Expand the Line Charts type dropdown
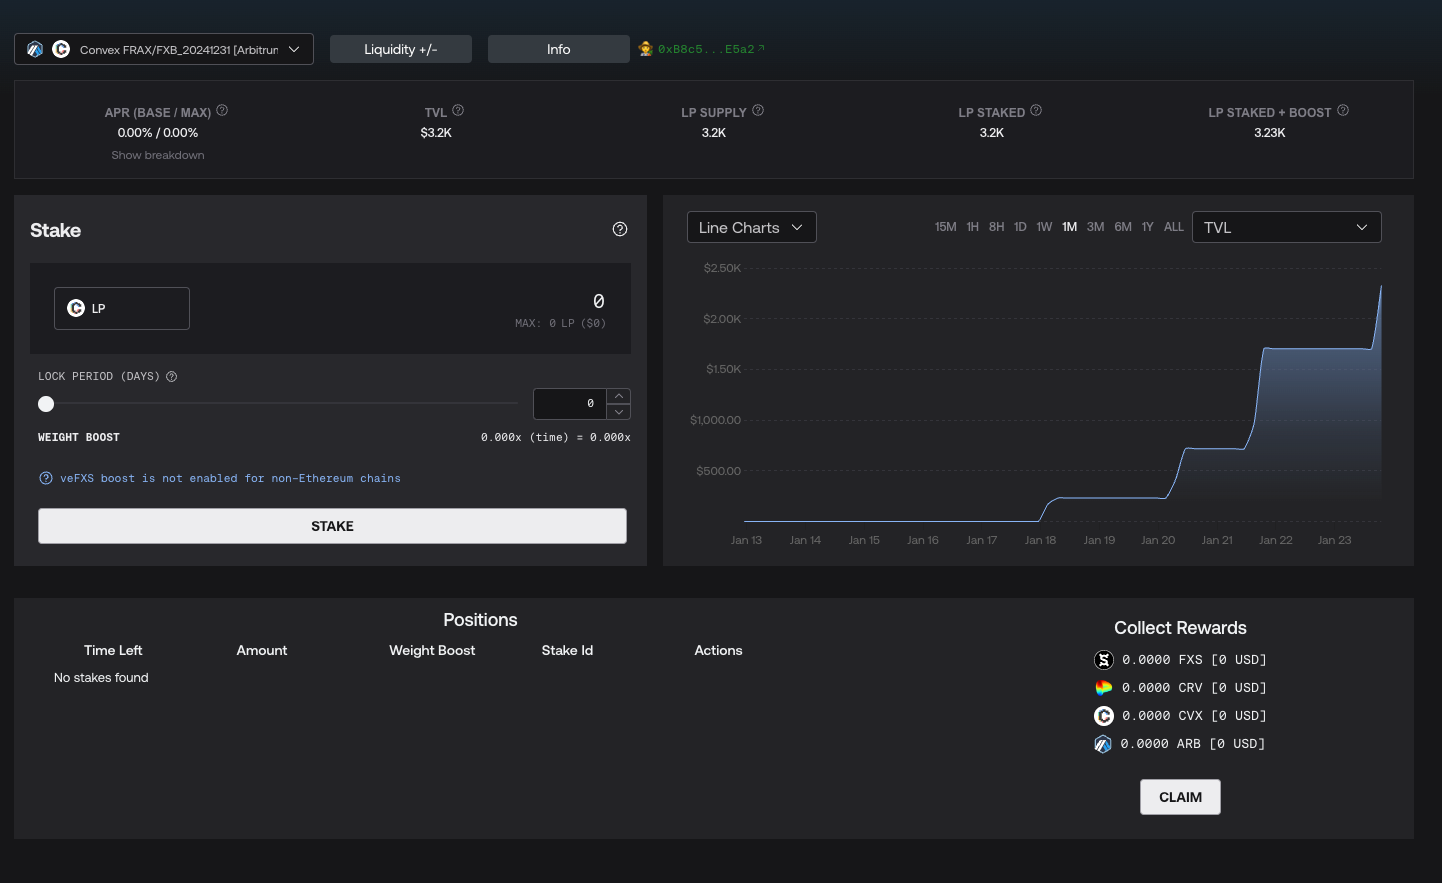 (x=751, y=227)
